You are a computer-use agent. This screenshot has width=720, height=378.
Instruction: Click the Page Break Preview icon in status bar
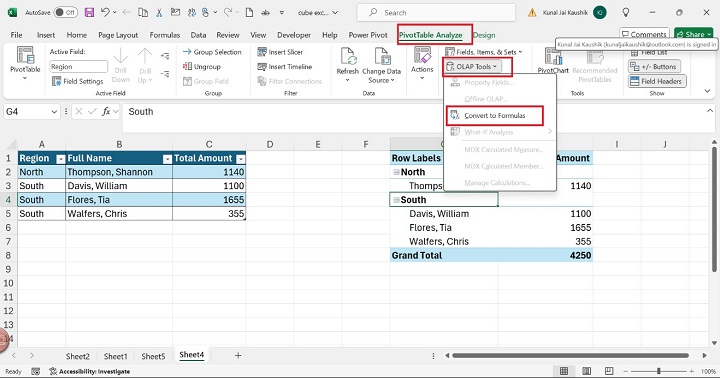609,371
